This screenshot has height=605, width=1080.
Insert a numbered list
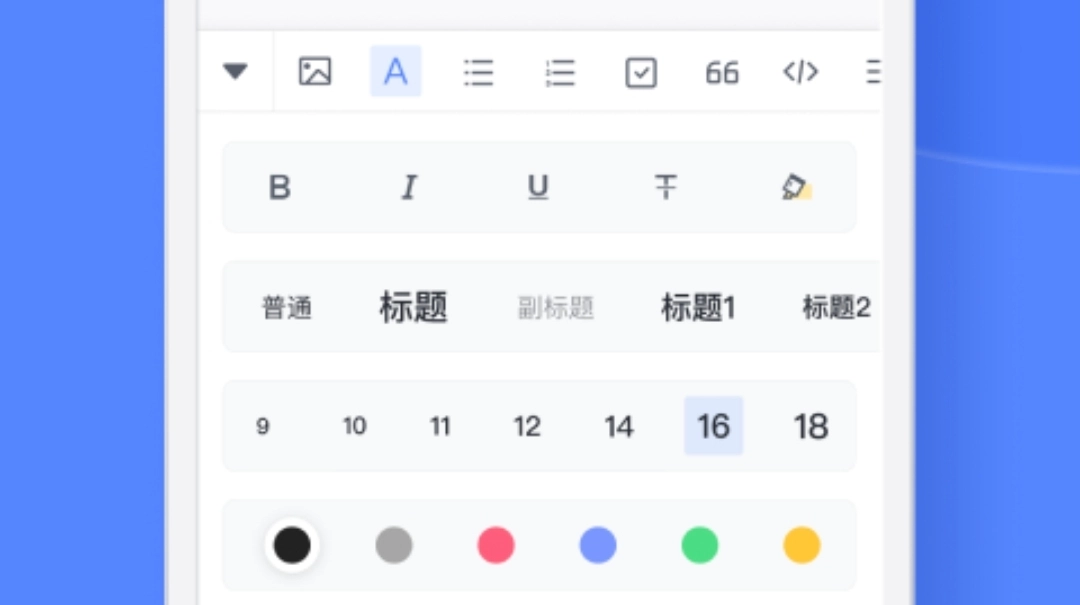tap(559, 72)
